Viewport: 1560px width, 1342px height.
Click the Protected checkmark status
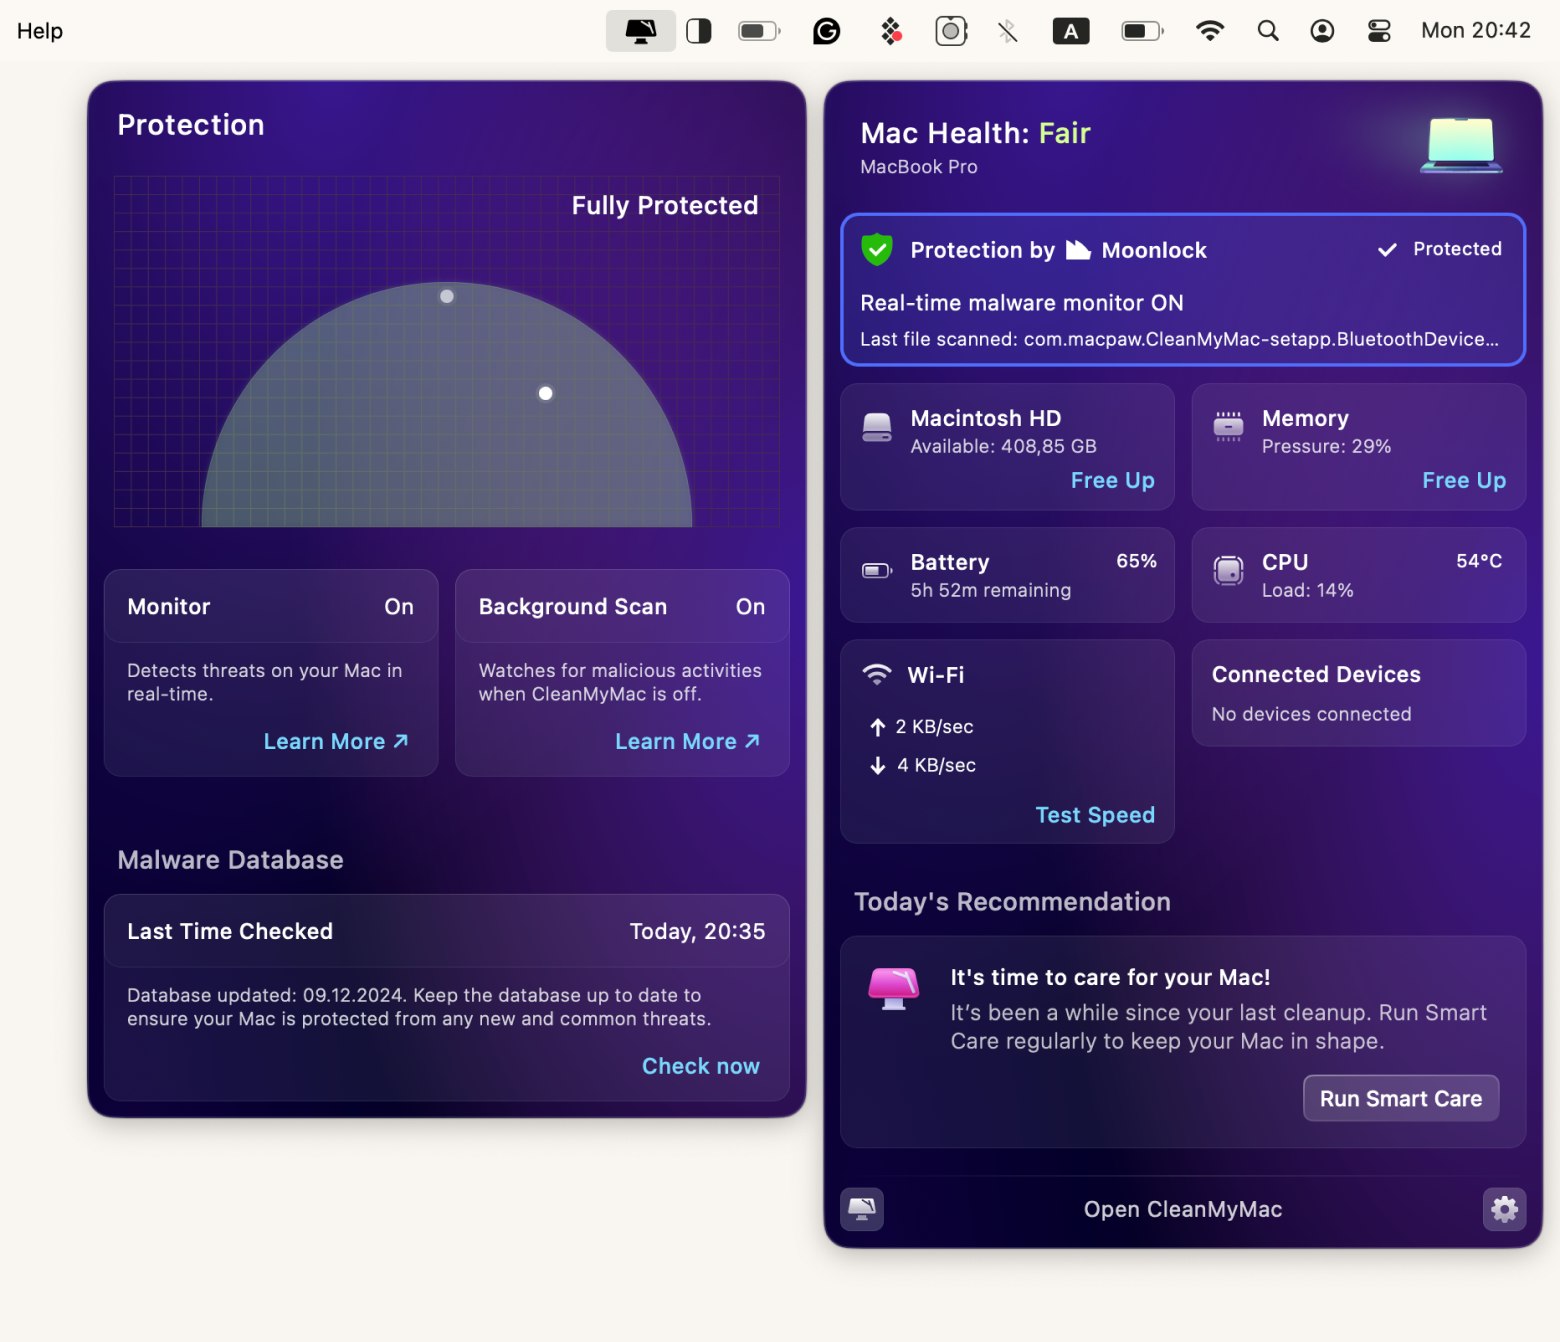(x=1440, y=249)
